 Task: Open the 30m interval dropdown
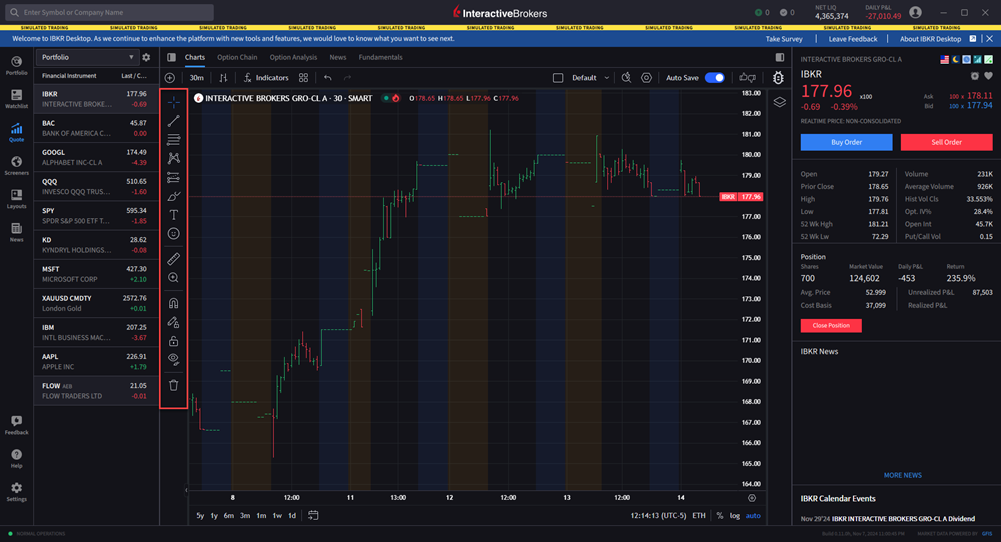pos(197,78)
